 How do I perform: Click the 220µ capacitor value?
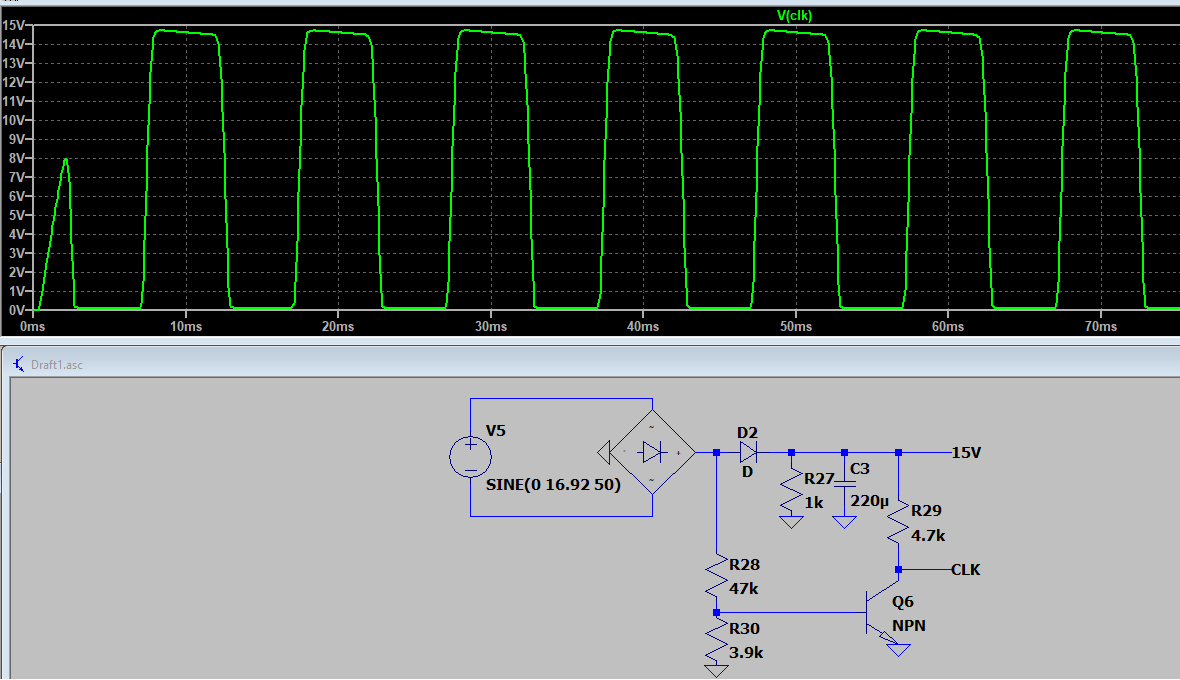click(870, 501)
